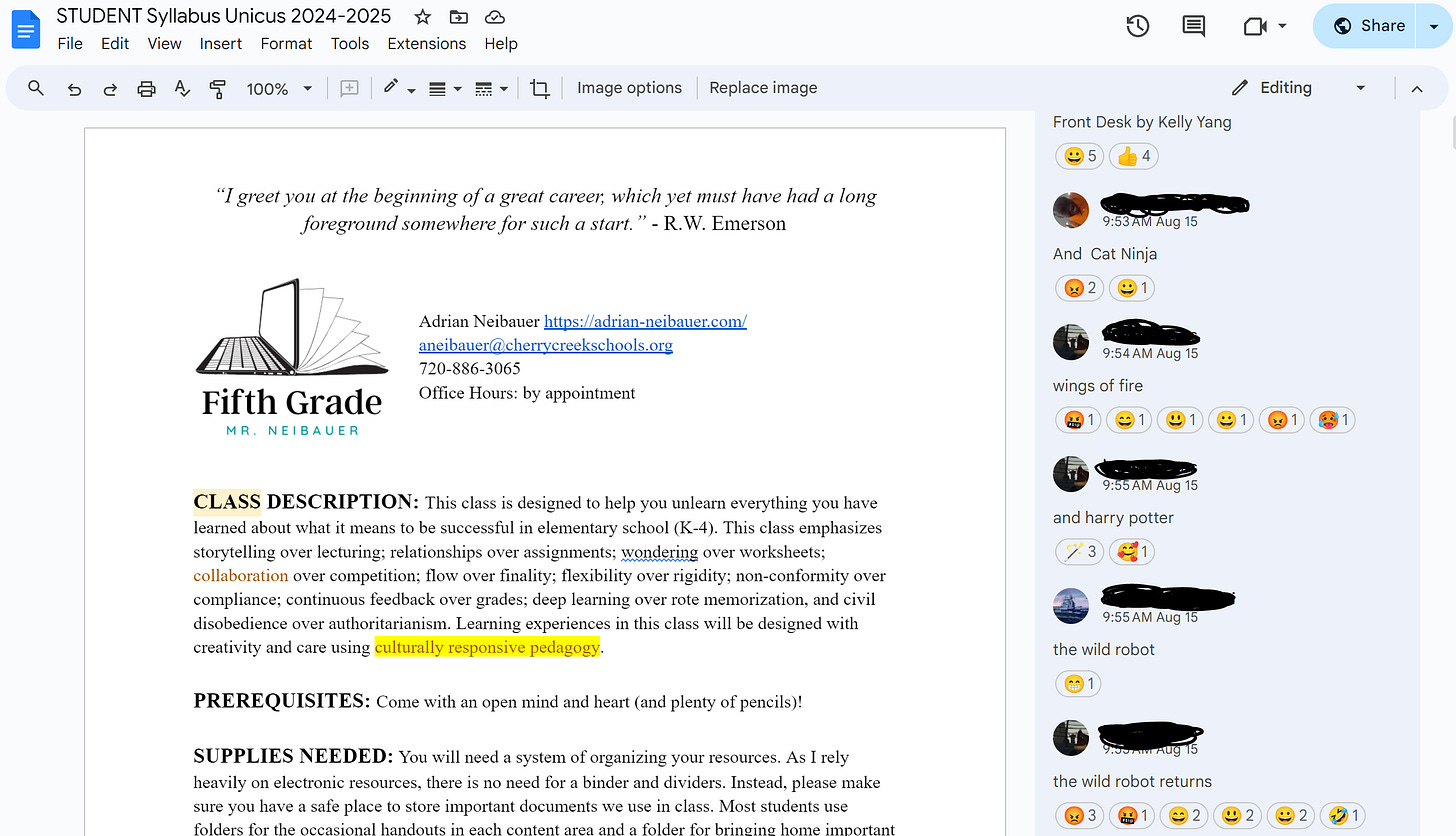The image size is (1456, 836).
Task: Click the avatar on the wild robot comment
Action: pyautogui.click(x=1071, y=606)
